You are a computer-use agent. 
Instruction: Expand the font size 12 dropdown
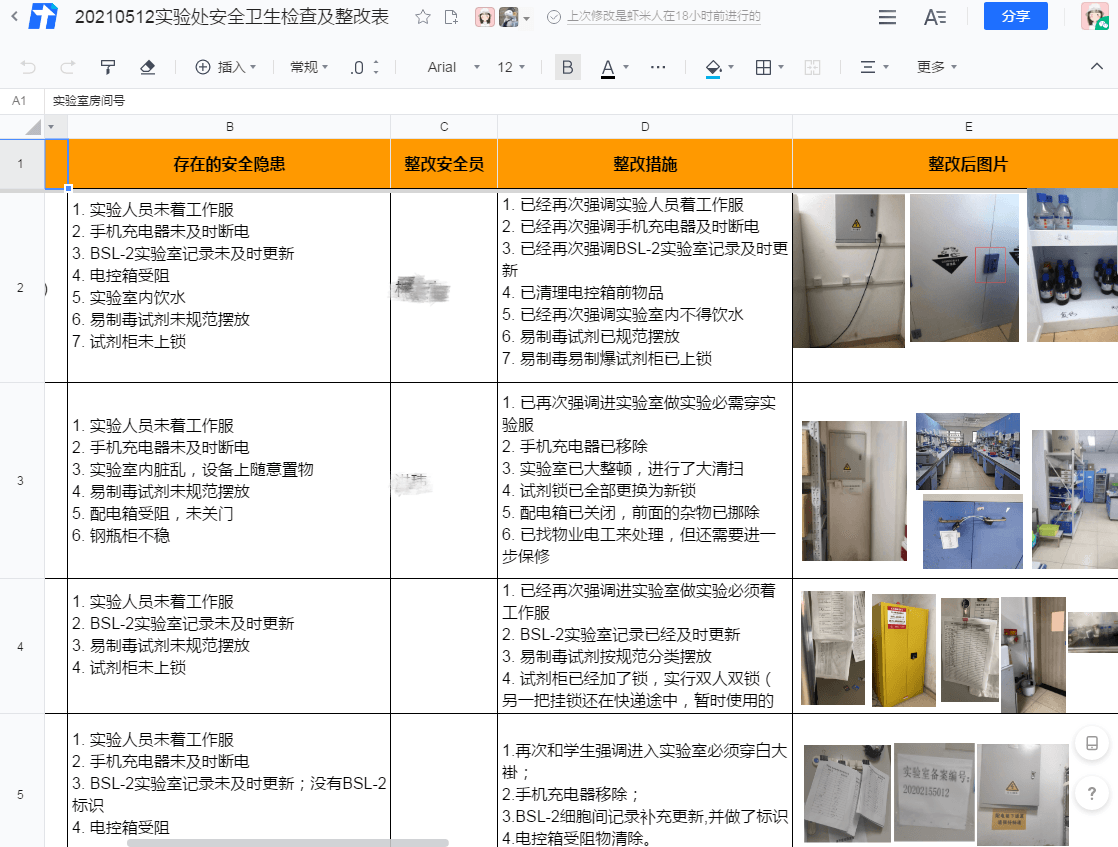pos(512,67)
